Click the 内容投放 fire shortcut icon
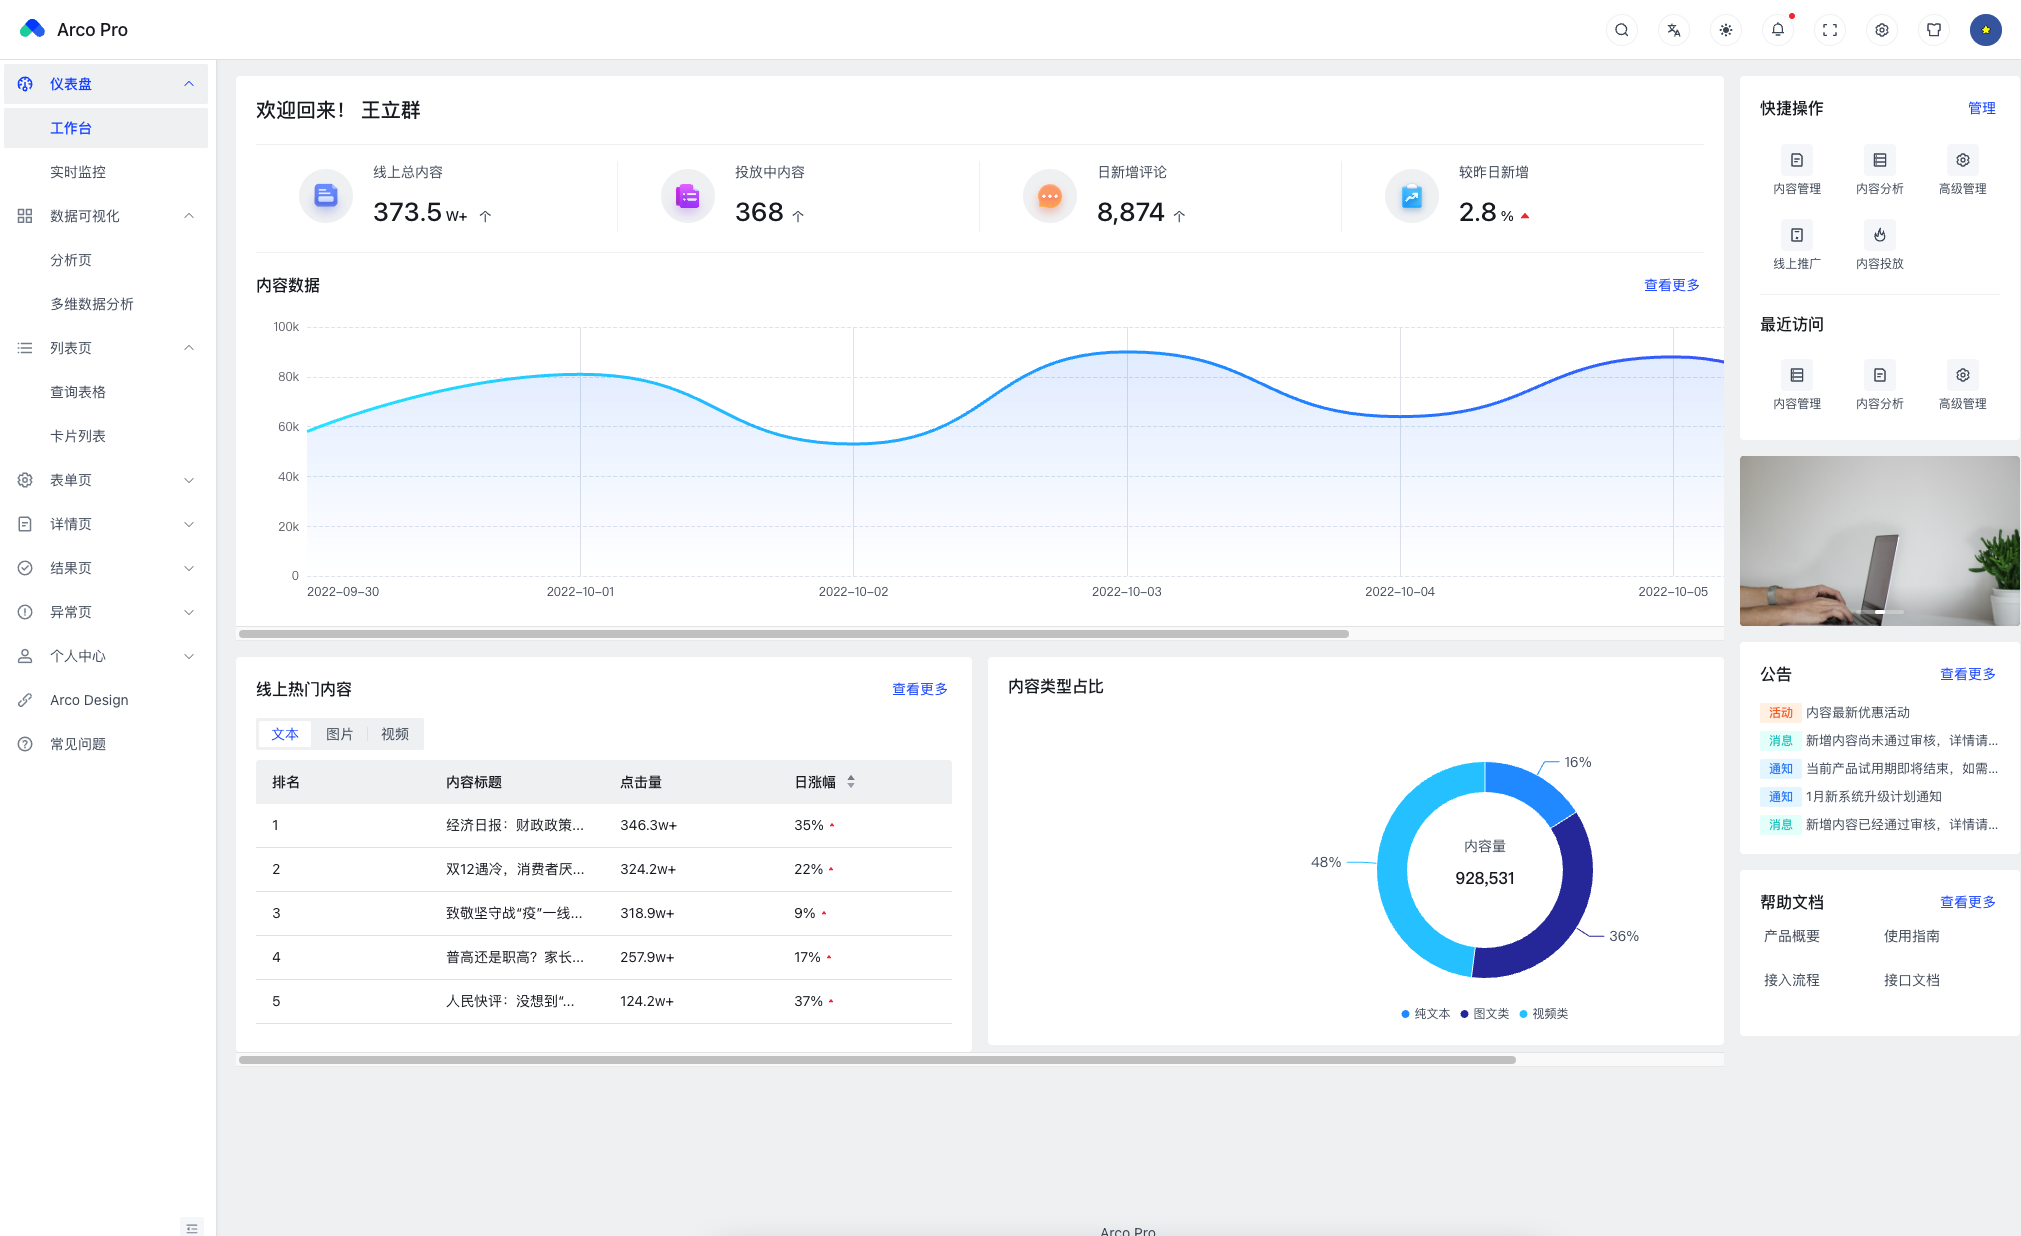The height and width of the screenshot is (1236, 2021). click(x=1879, y=235)
